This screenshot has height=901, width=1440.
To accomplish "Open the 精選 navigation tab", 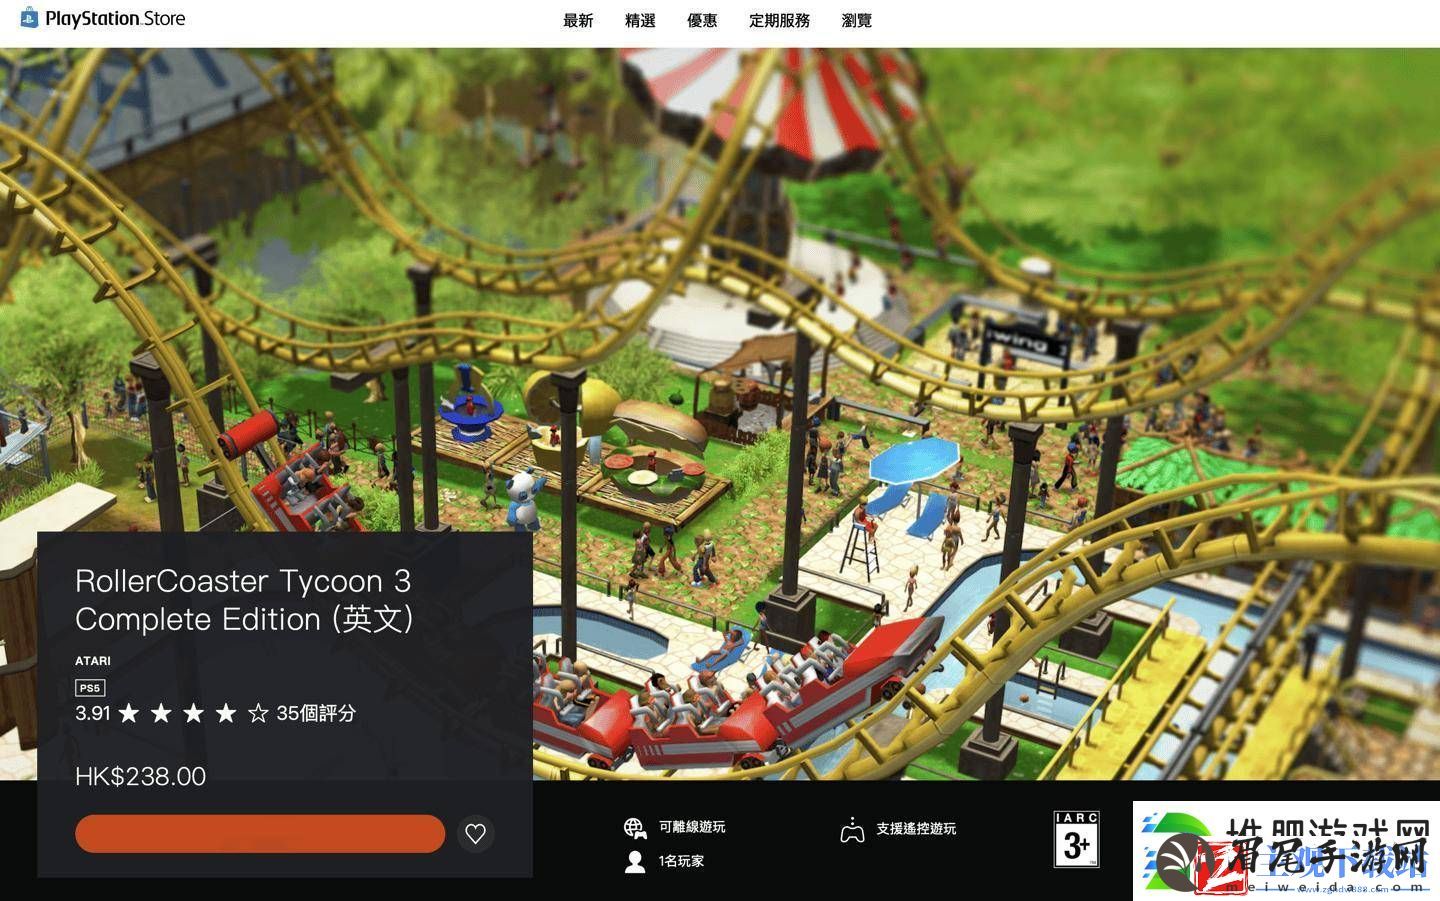I will tap(640, 20).
